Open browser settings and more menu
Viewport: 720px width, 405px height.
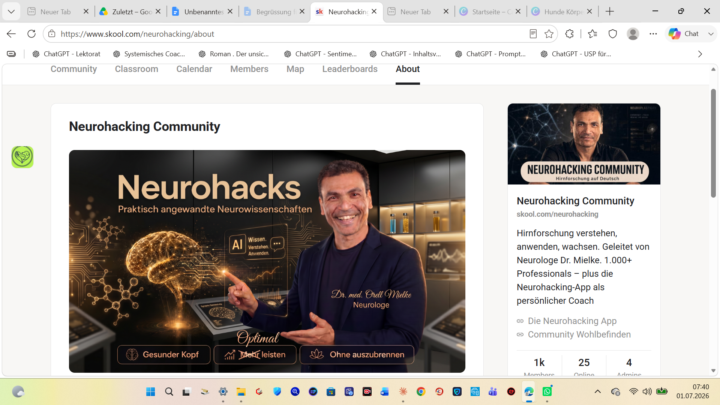pos(653,34)
